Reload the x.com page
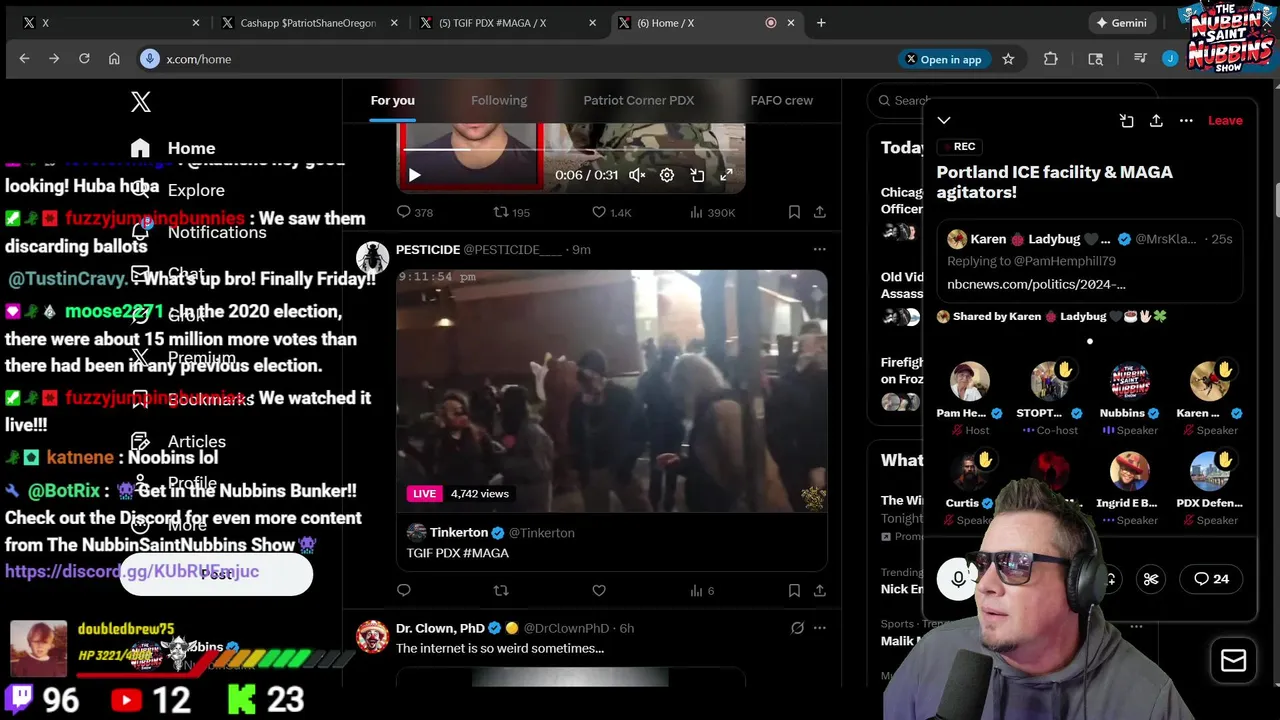Screen dimensions: 1280x720 pyautogui.click(x=84, y=59)
